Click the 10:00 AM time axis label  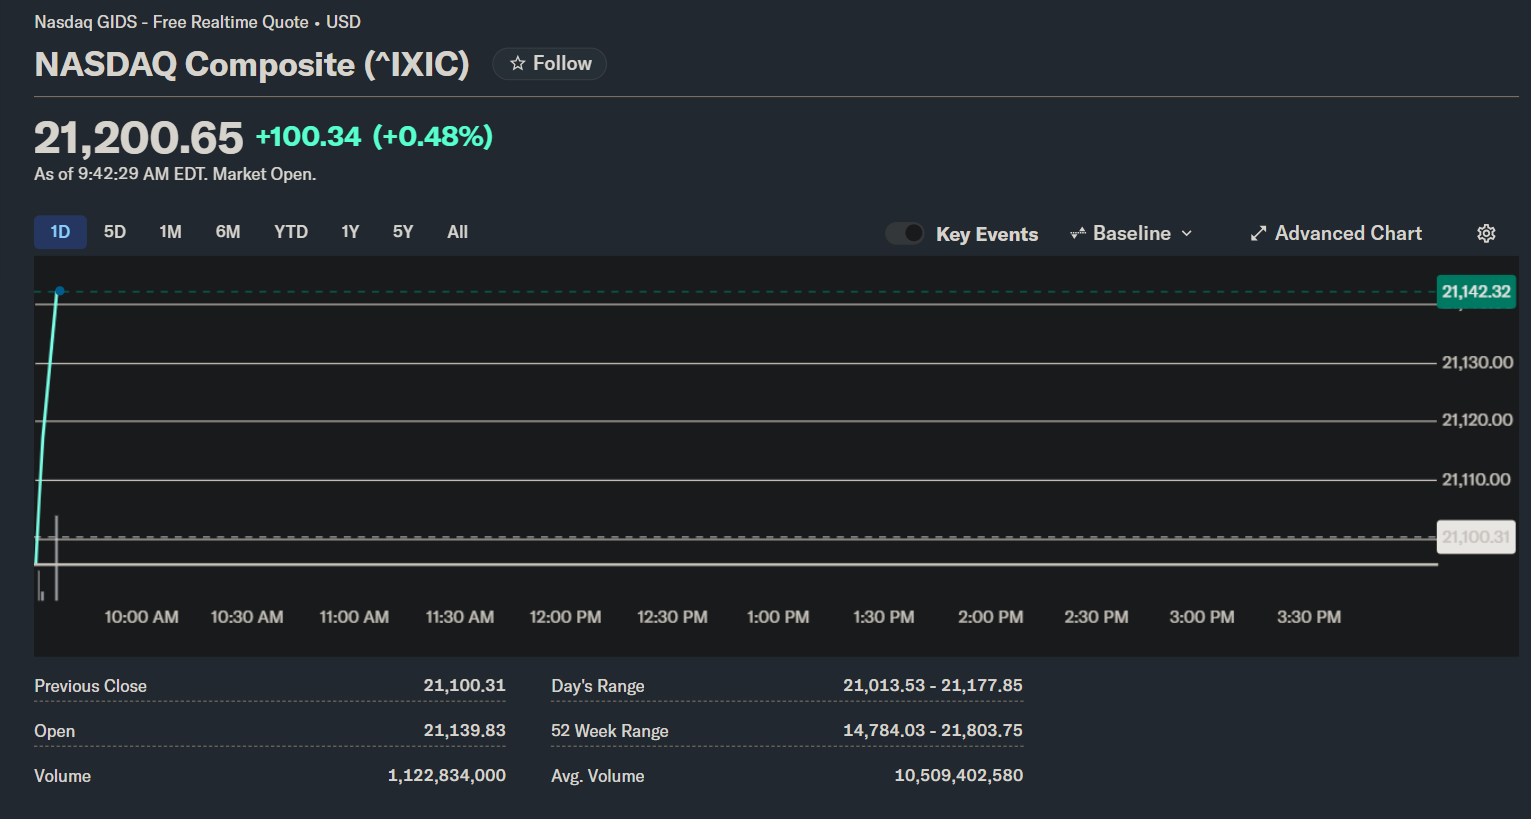pyautogui.click(x=142, y=617)
